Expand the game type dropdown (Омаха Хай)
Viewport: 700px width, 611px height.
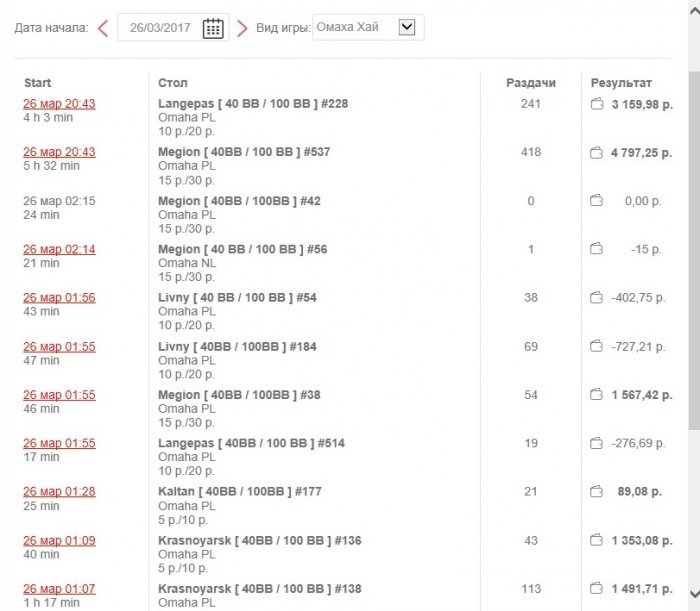[406, 28]
